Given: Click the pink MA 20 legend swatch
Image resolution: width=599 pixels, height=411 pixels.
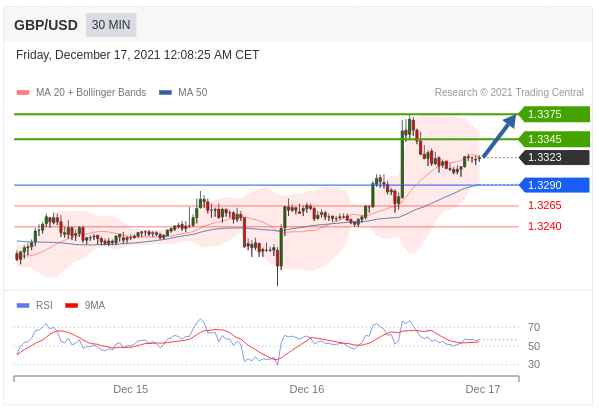Looking at the screenshot, I should 23,92.
